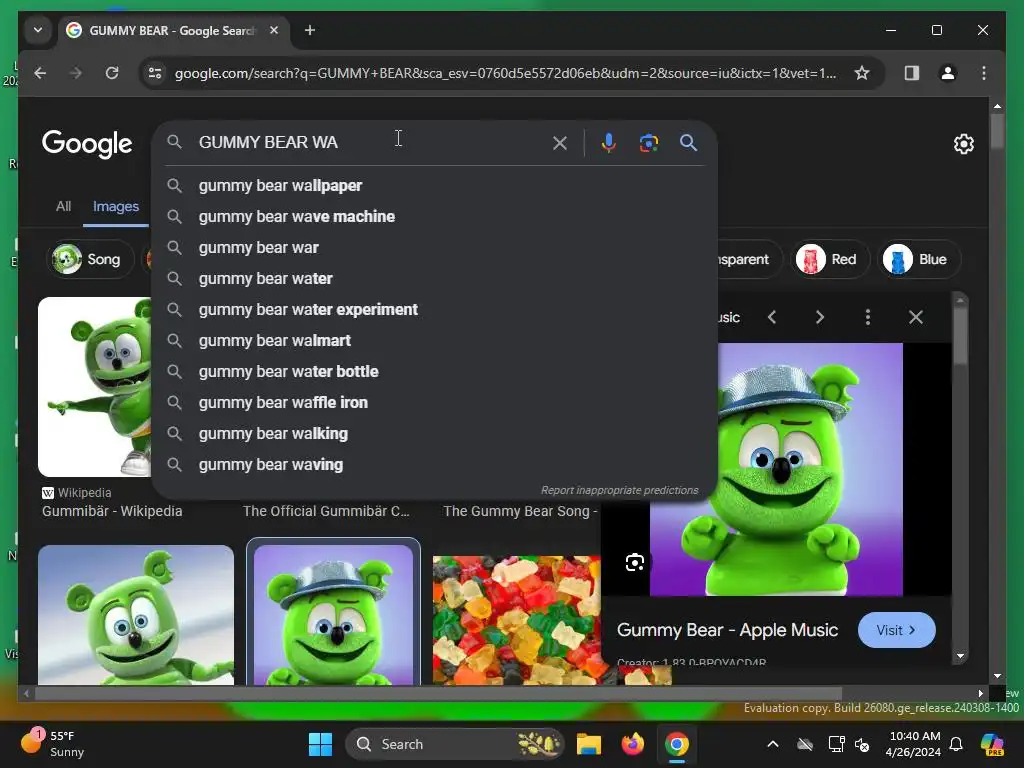
Task: Click the Chrome taskbar icon
Action: pyautogui.click(x=677, y=744)
